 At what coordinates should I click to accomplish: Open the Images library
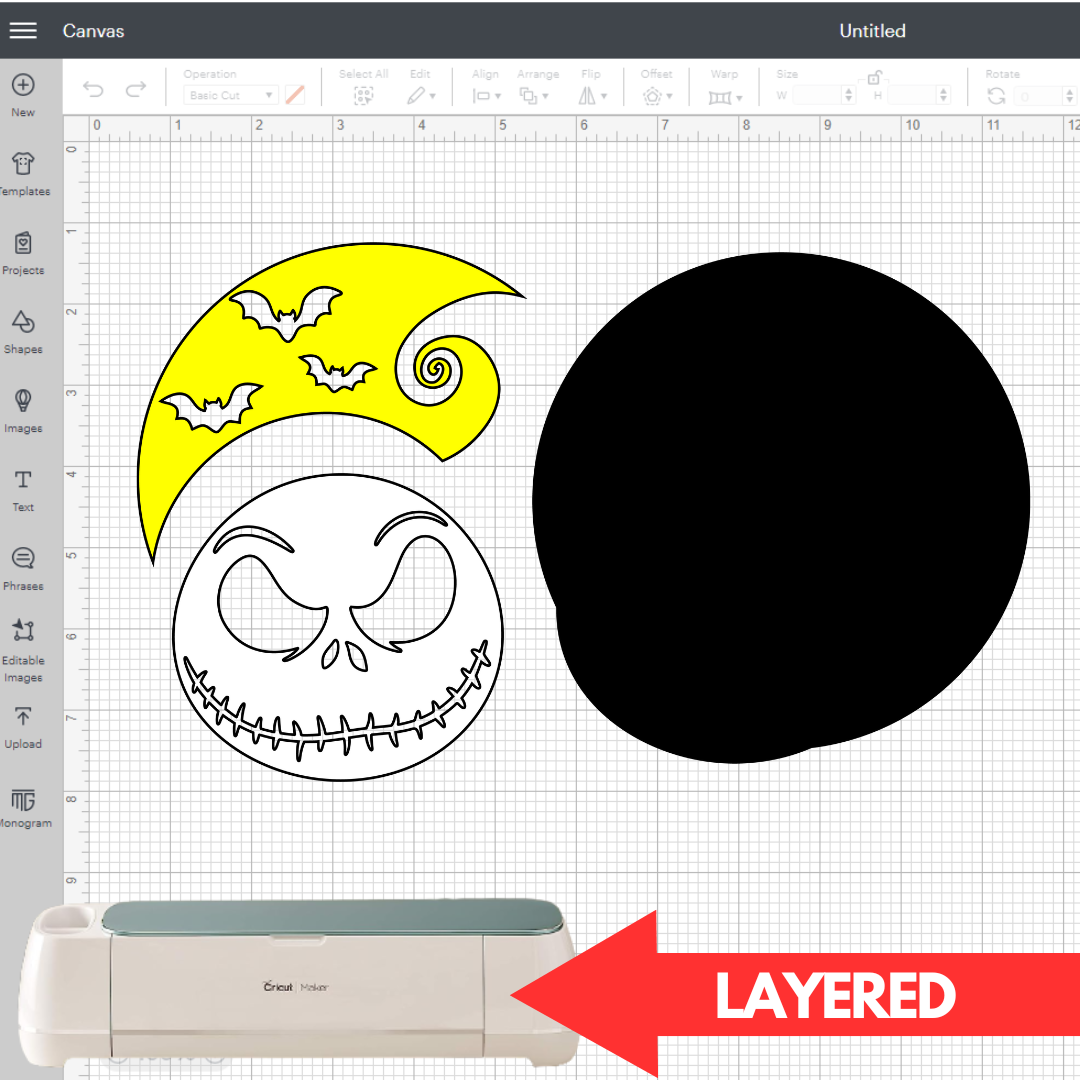coord(23,411)
